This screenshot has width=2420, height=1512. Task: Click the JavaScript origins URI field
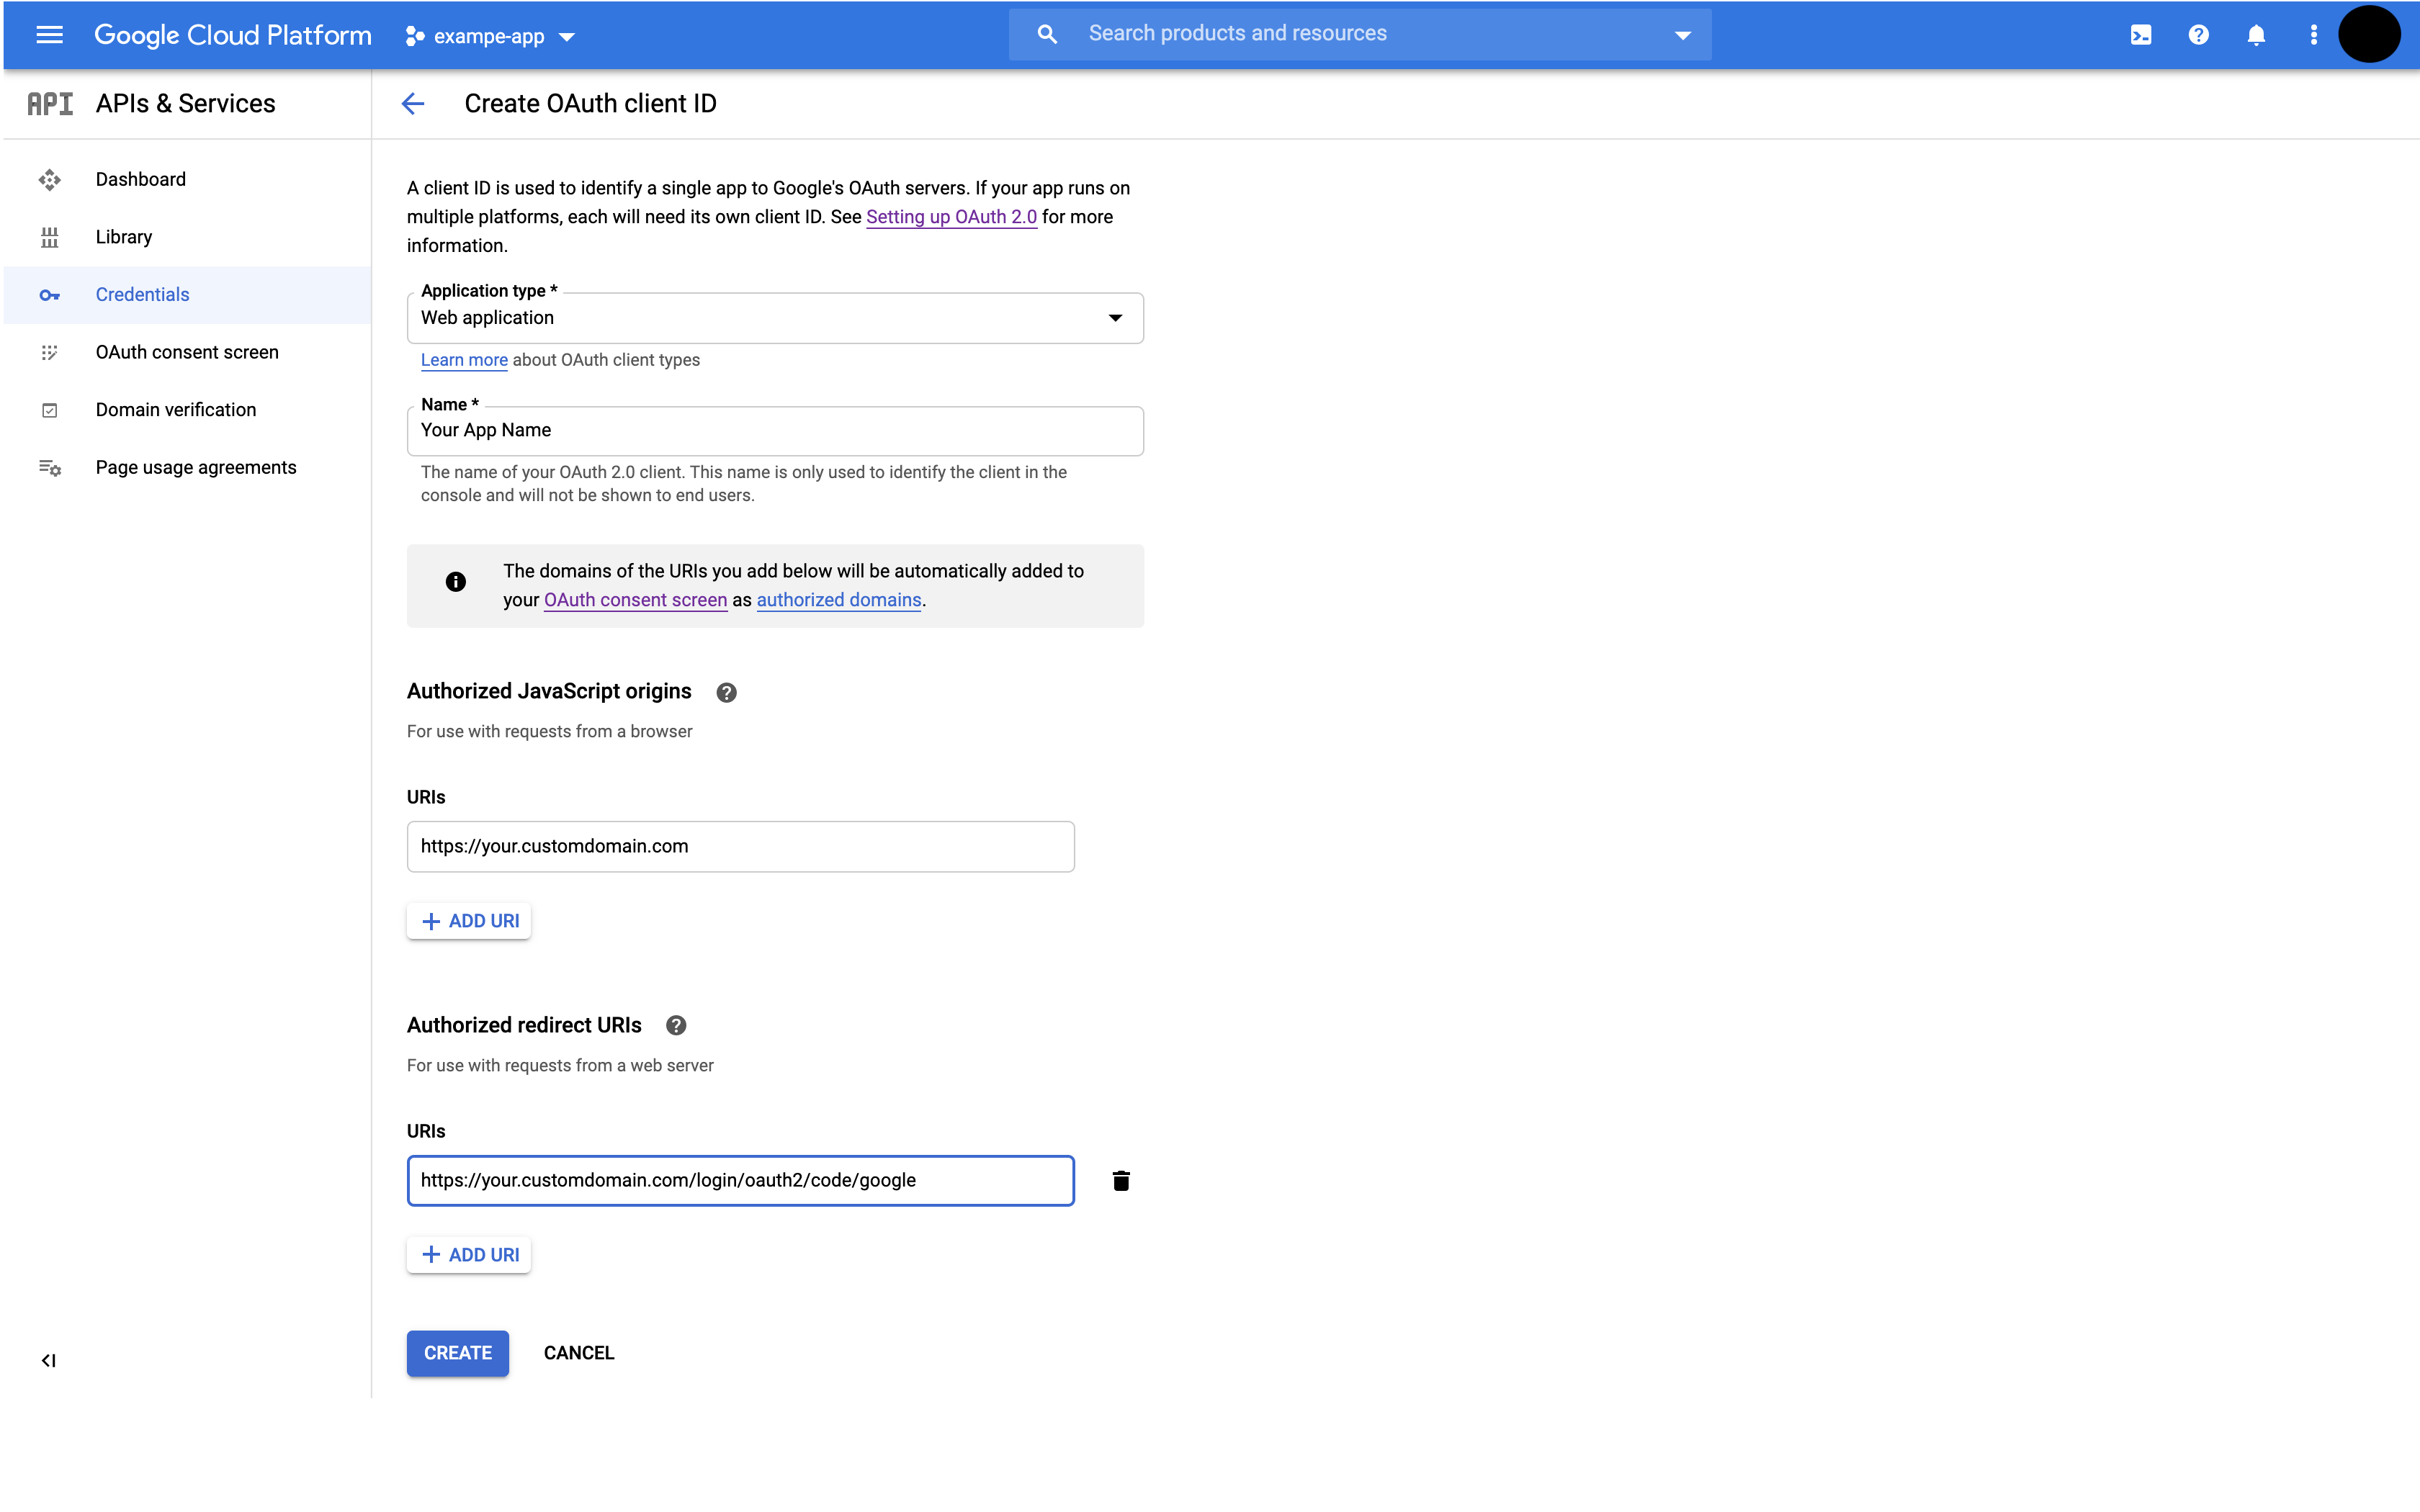click(x=740, y=847)
